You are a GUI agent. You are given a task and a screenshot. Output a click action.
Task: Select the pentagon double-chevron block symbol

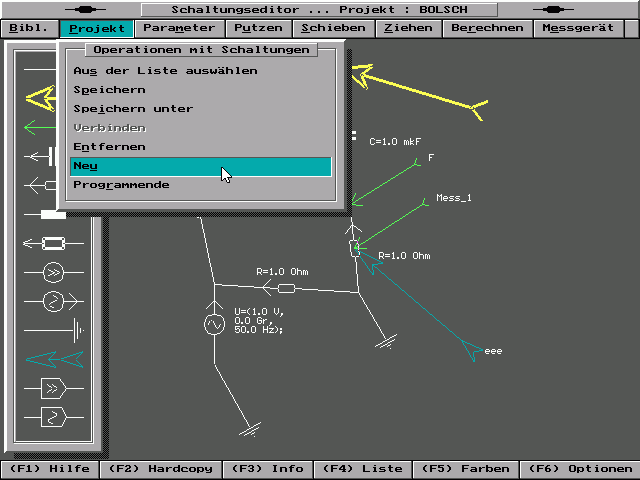[52, 387]
